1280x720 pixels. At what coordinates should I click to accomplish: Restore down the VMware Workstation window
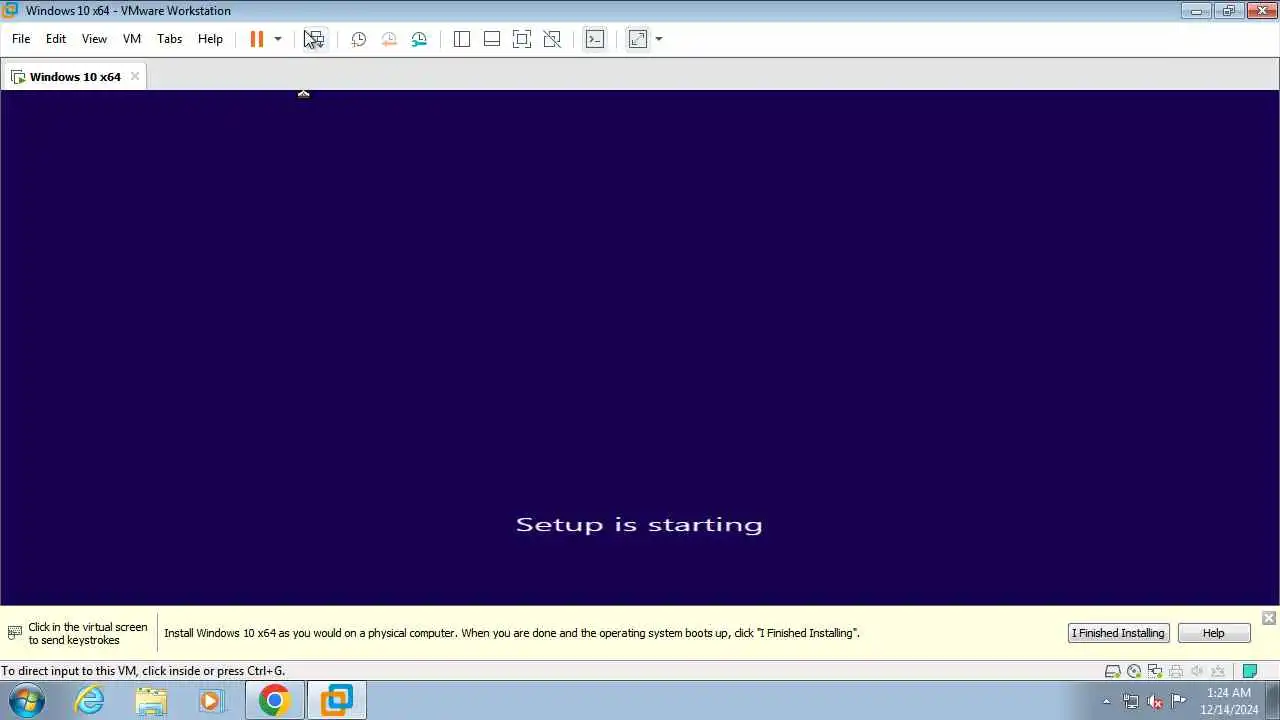tap(1229, 11)
